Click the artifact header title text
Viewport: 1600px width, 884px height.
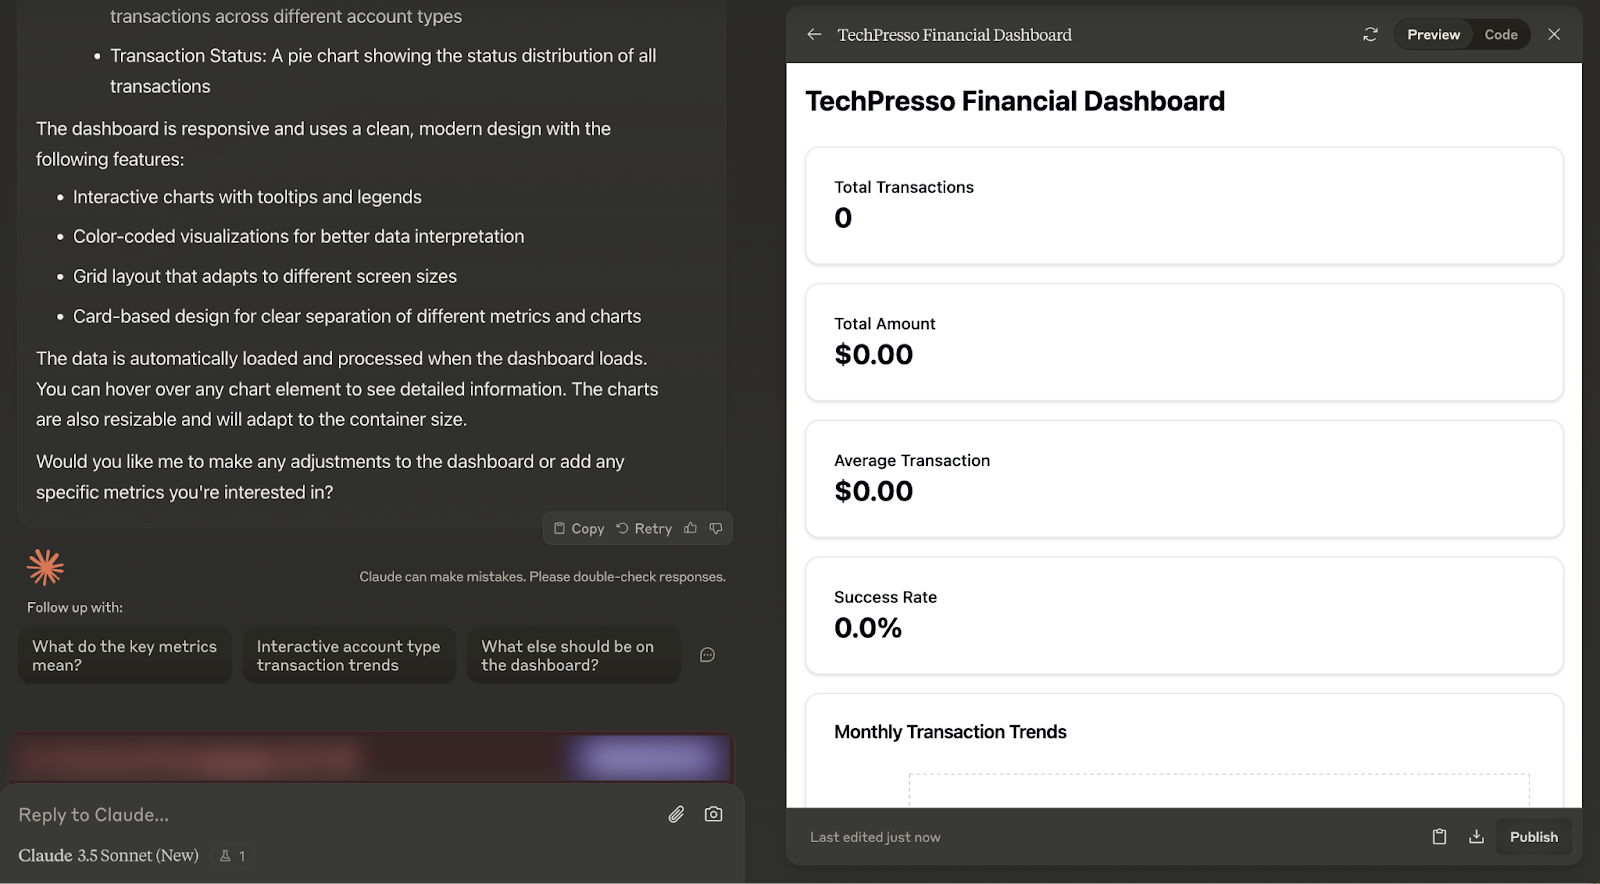coord(954,35)
